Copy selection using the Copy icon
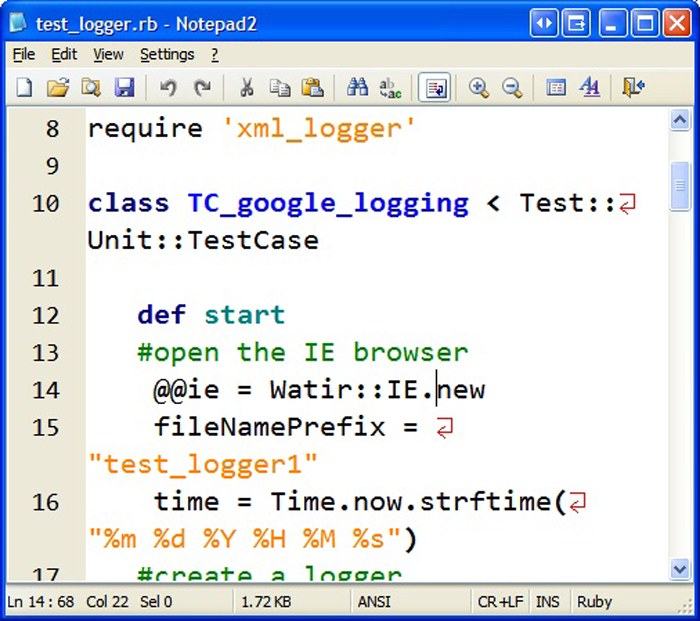Image resolution: width=700 pixels, height=621 pixels. [280, 87]
